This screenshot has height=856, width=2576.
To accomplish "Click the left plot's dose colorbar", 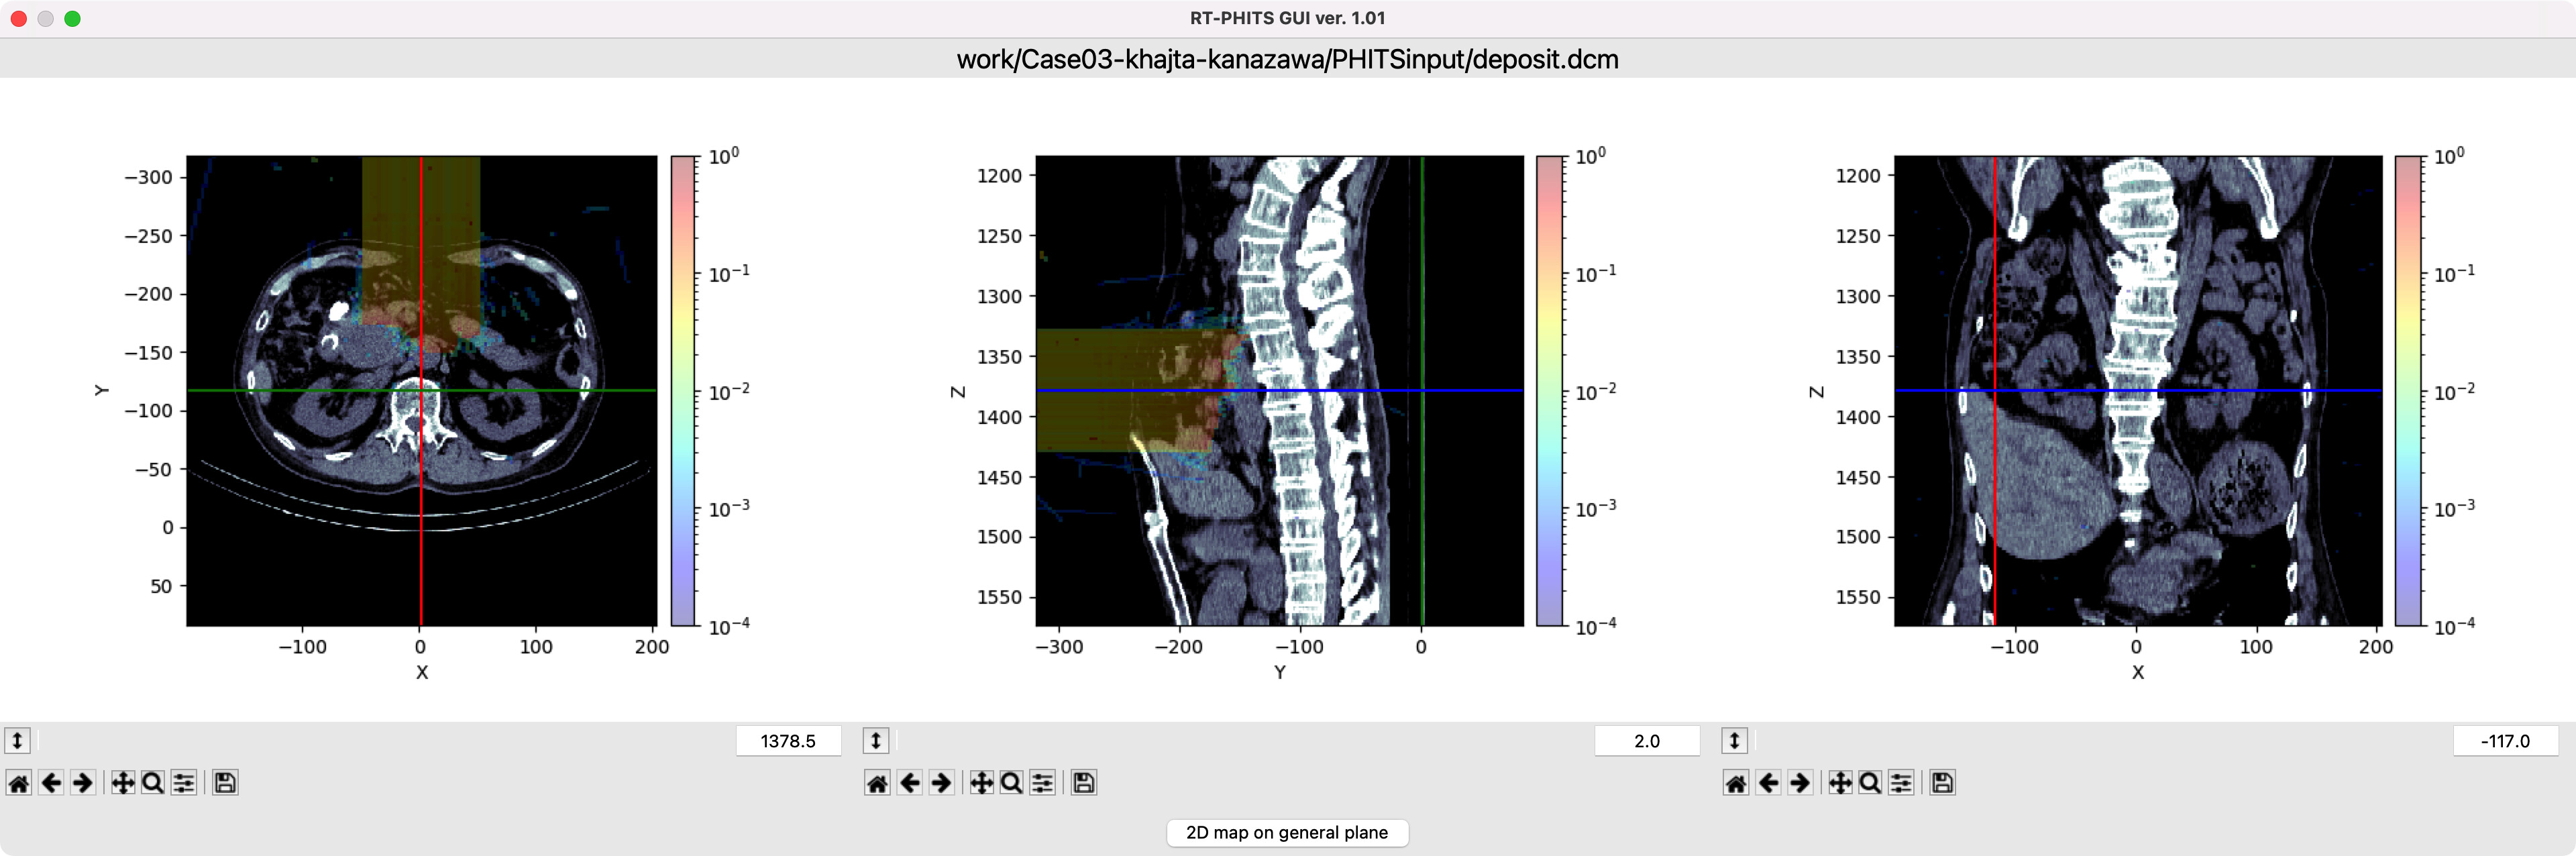I will pos(683,390).
